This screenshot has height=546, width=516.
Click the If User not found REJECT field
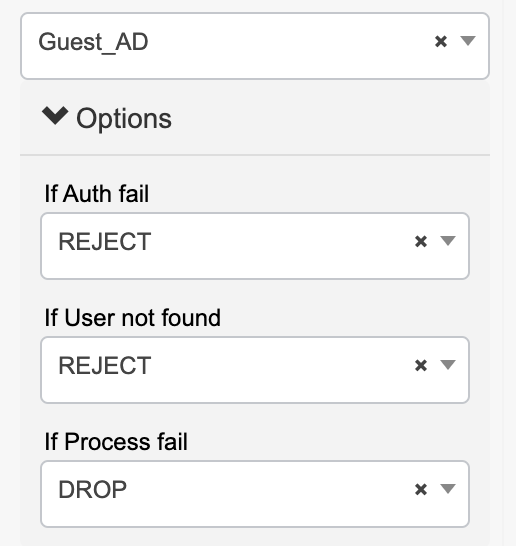(255, 370)
